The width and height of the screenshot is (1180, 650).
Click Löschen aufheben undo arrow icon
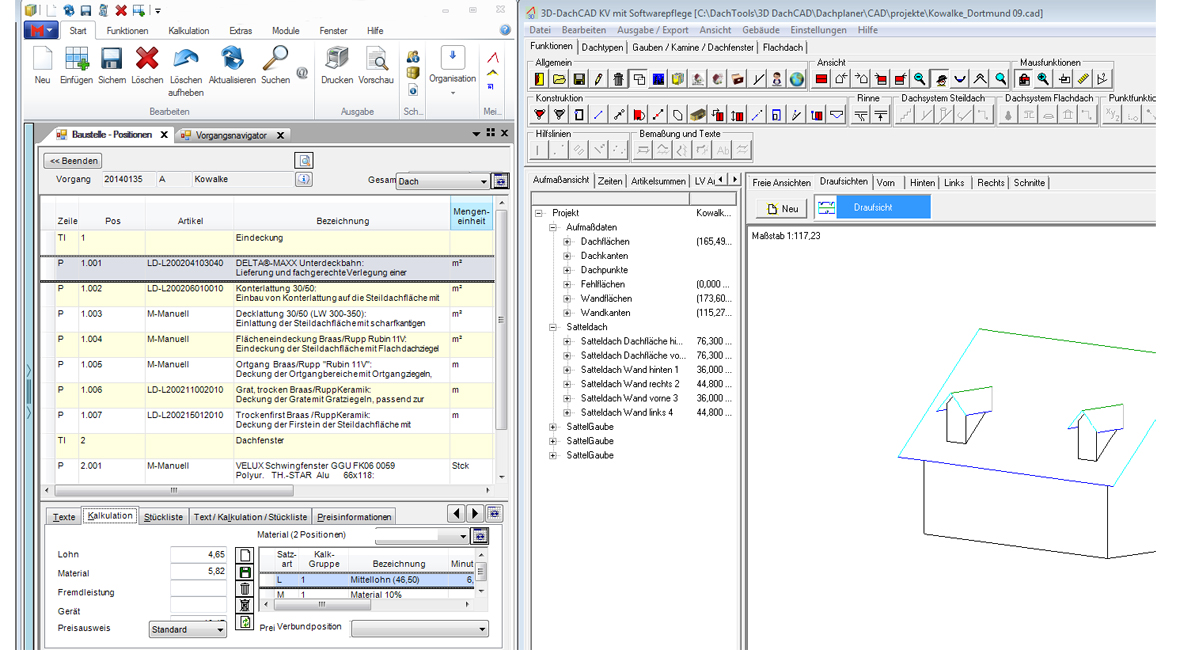(x=186, y=59)
